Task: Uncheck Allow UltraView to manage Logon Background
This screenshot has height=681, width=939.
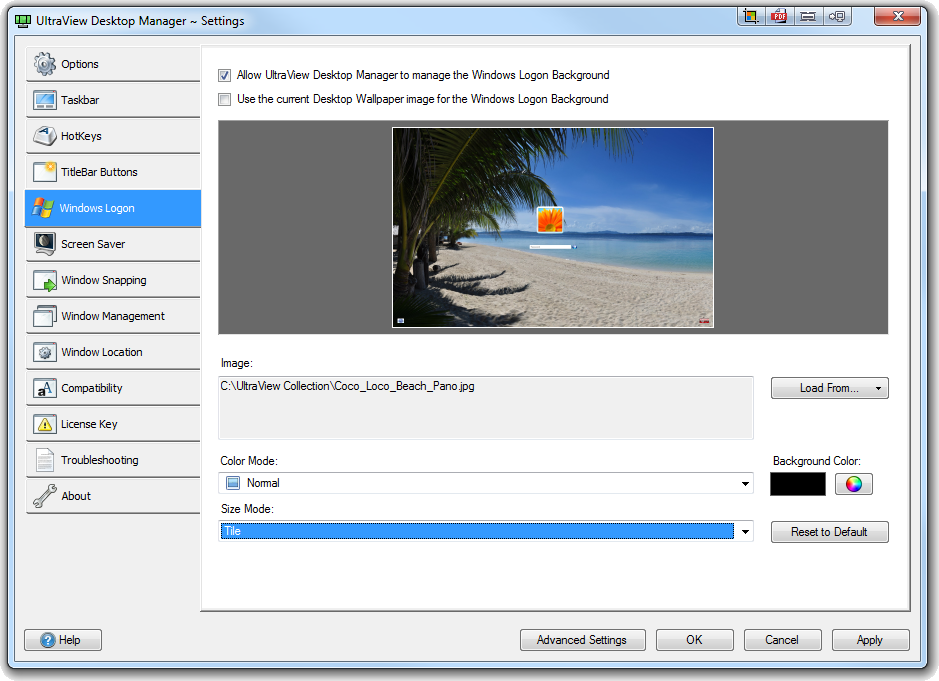Action: coord(225,75)
